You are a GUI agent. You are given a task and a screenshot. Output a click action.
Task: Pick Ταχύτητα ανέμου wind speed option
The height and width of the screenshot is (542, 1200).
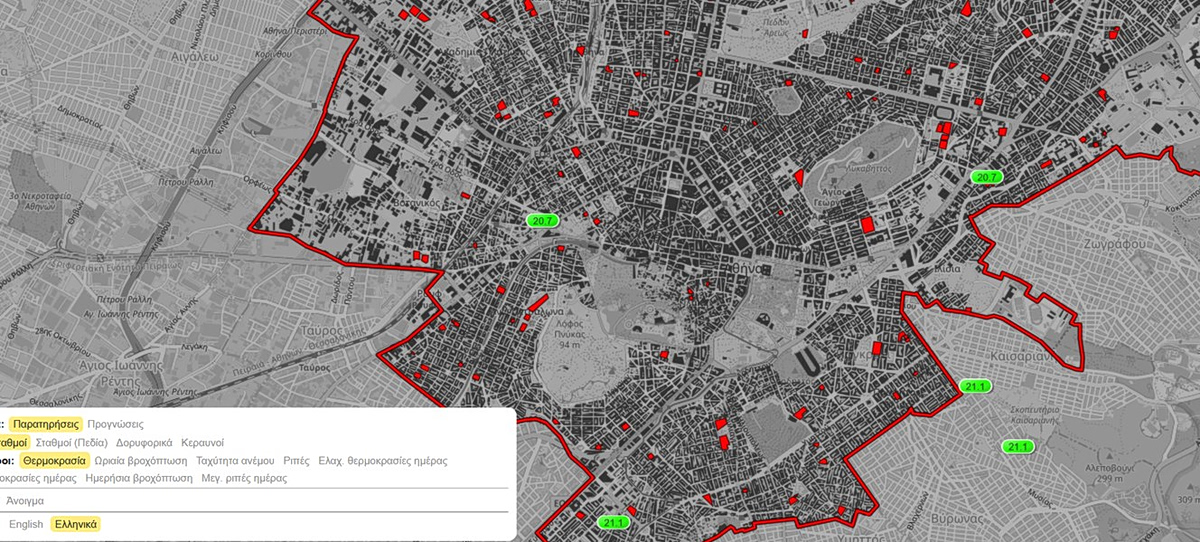coord(236,461)
